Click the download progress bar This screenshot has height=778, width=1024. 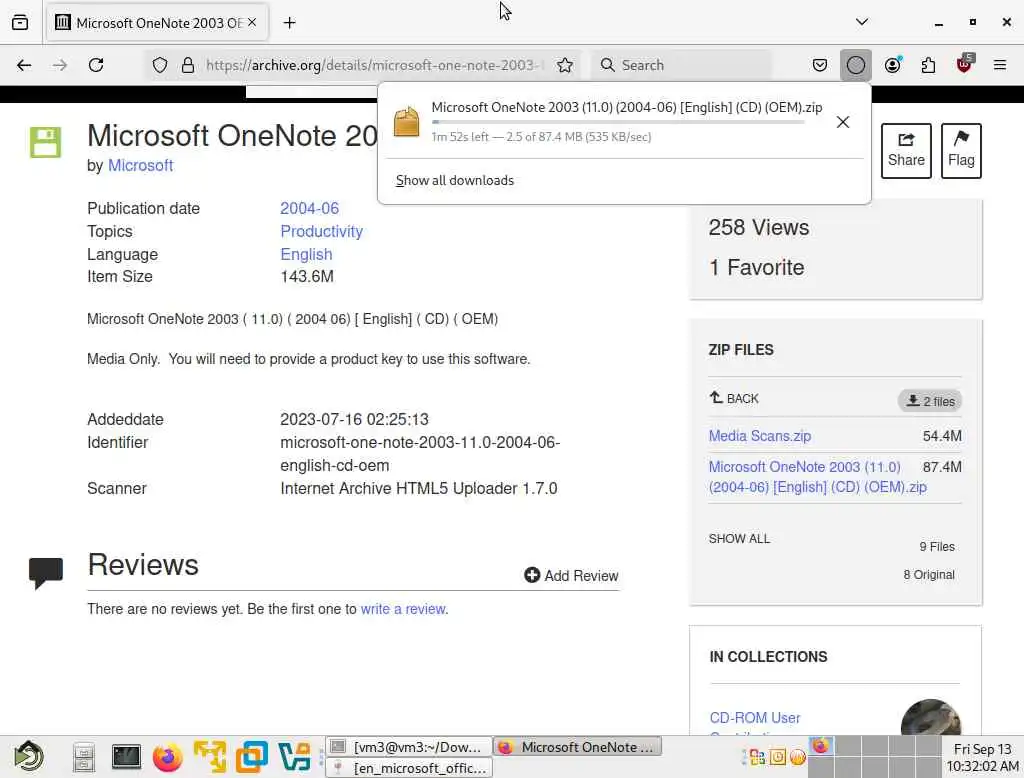pyautogui.click(x=617, y=122)
